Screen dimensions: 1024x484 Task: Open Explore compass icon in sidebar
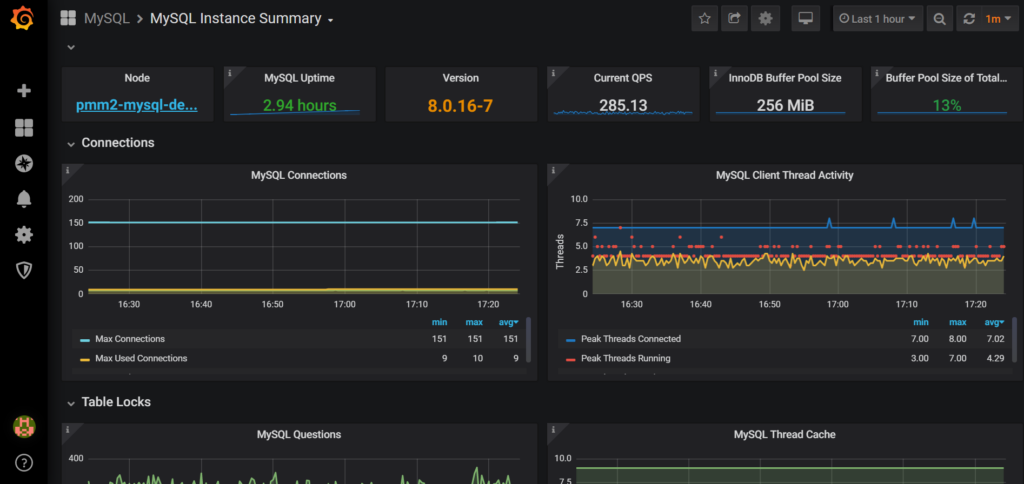24,163
